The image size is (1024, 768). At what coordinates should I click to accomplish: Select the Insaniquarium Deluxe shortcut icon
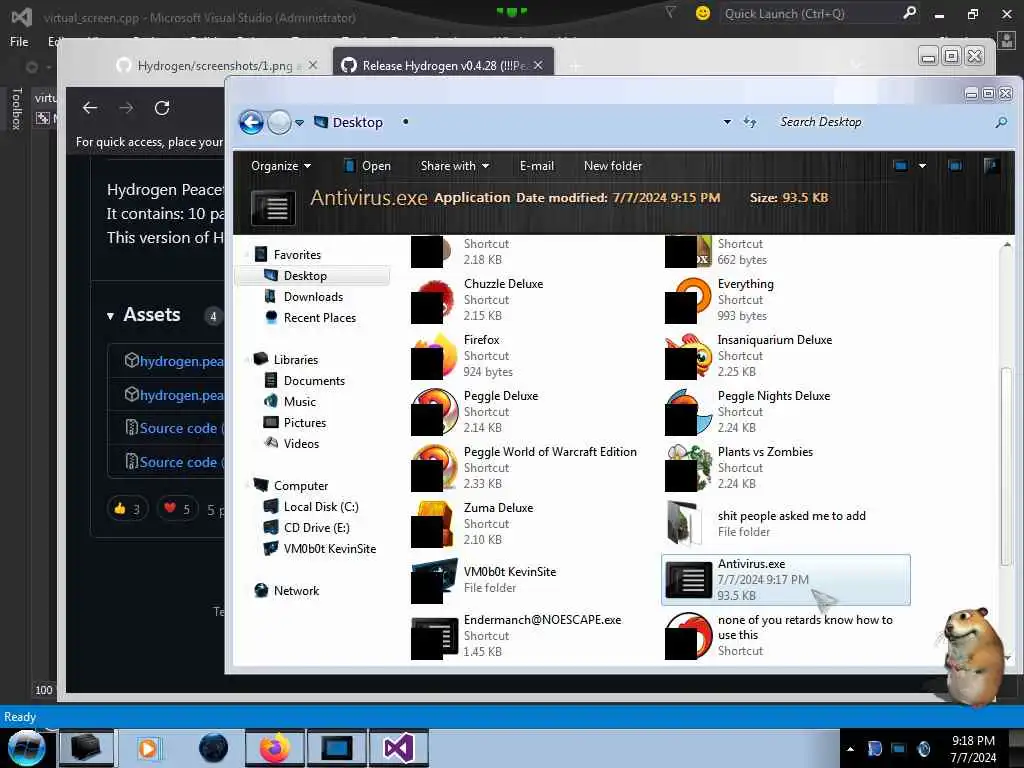click(x=688, y=357)
